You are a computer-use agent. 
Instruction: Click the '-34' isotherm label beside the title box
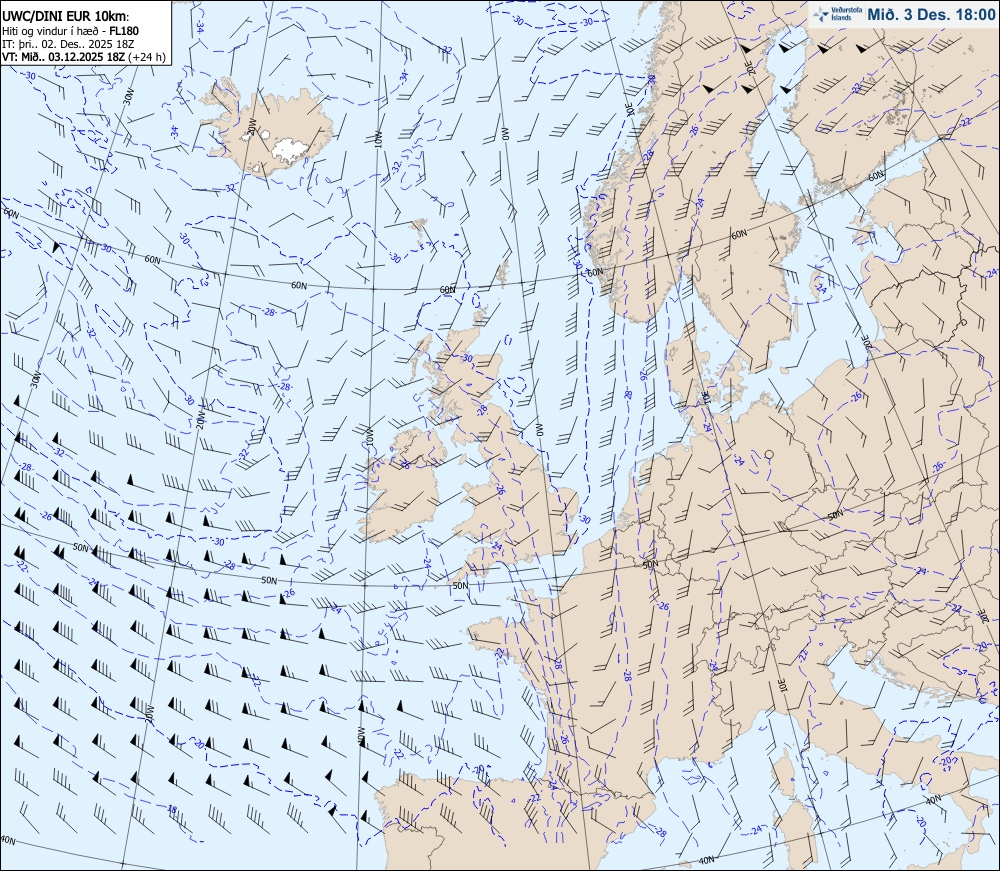(x=200, y=27)
